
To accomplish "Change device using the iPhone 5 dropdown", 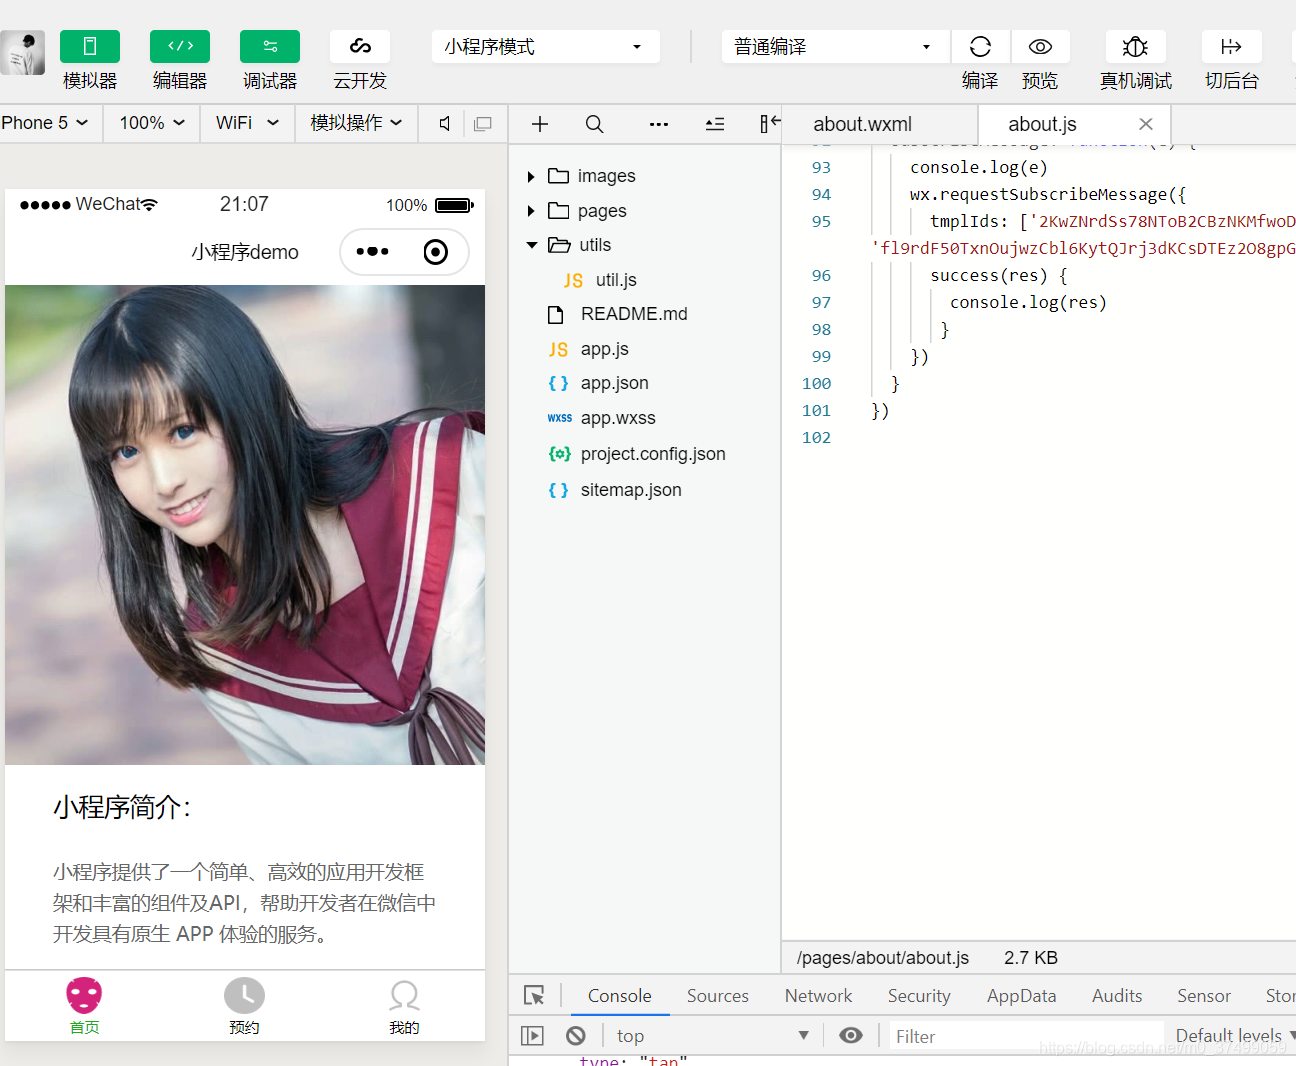I will click(x=44, y=123).
